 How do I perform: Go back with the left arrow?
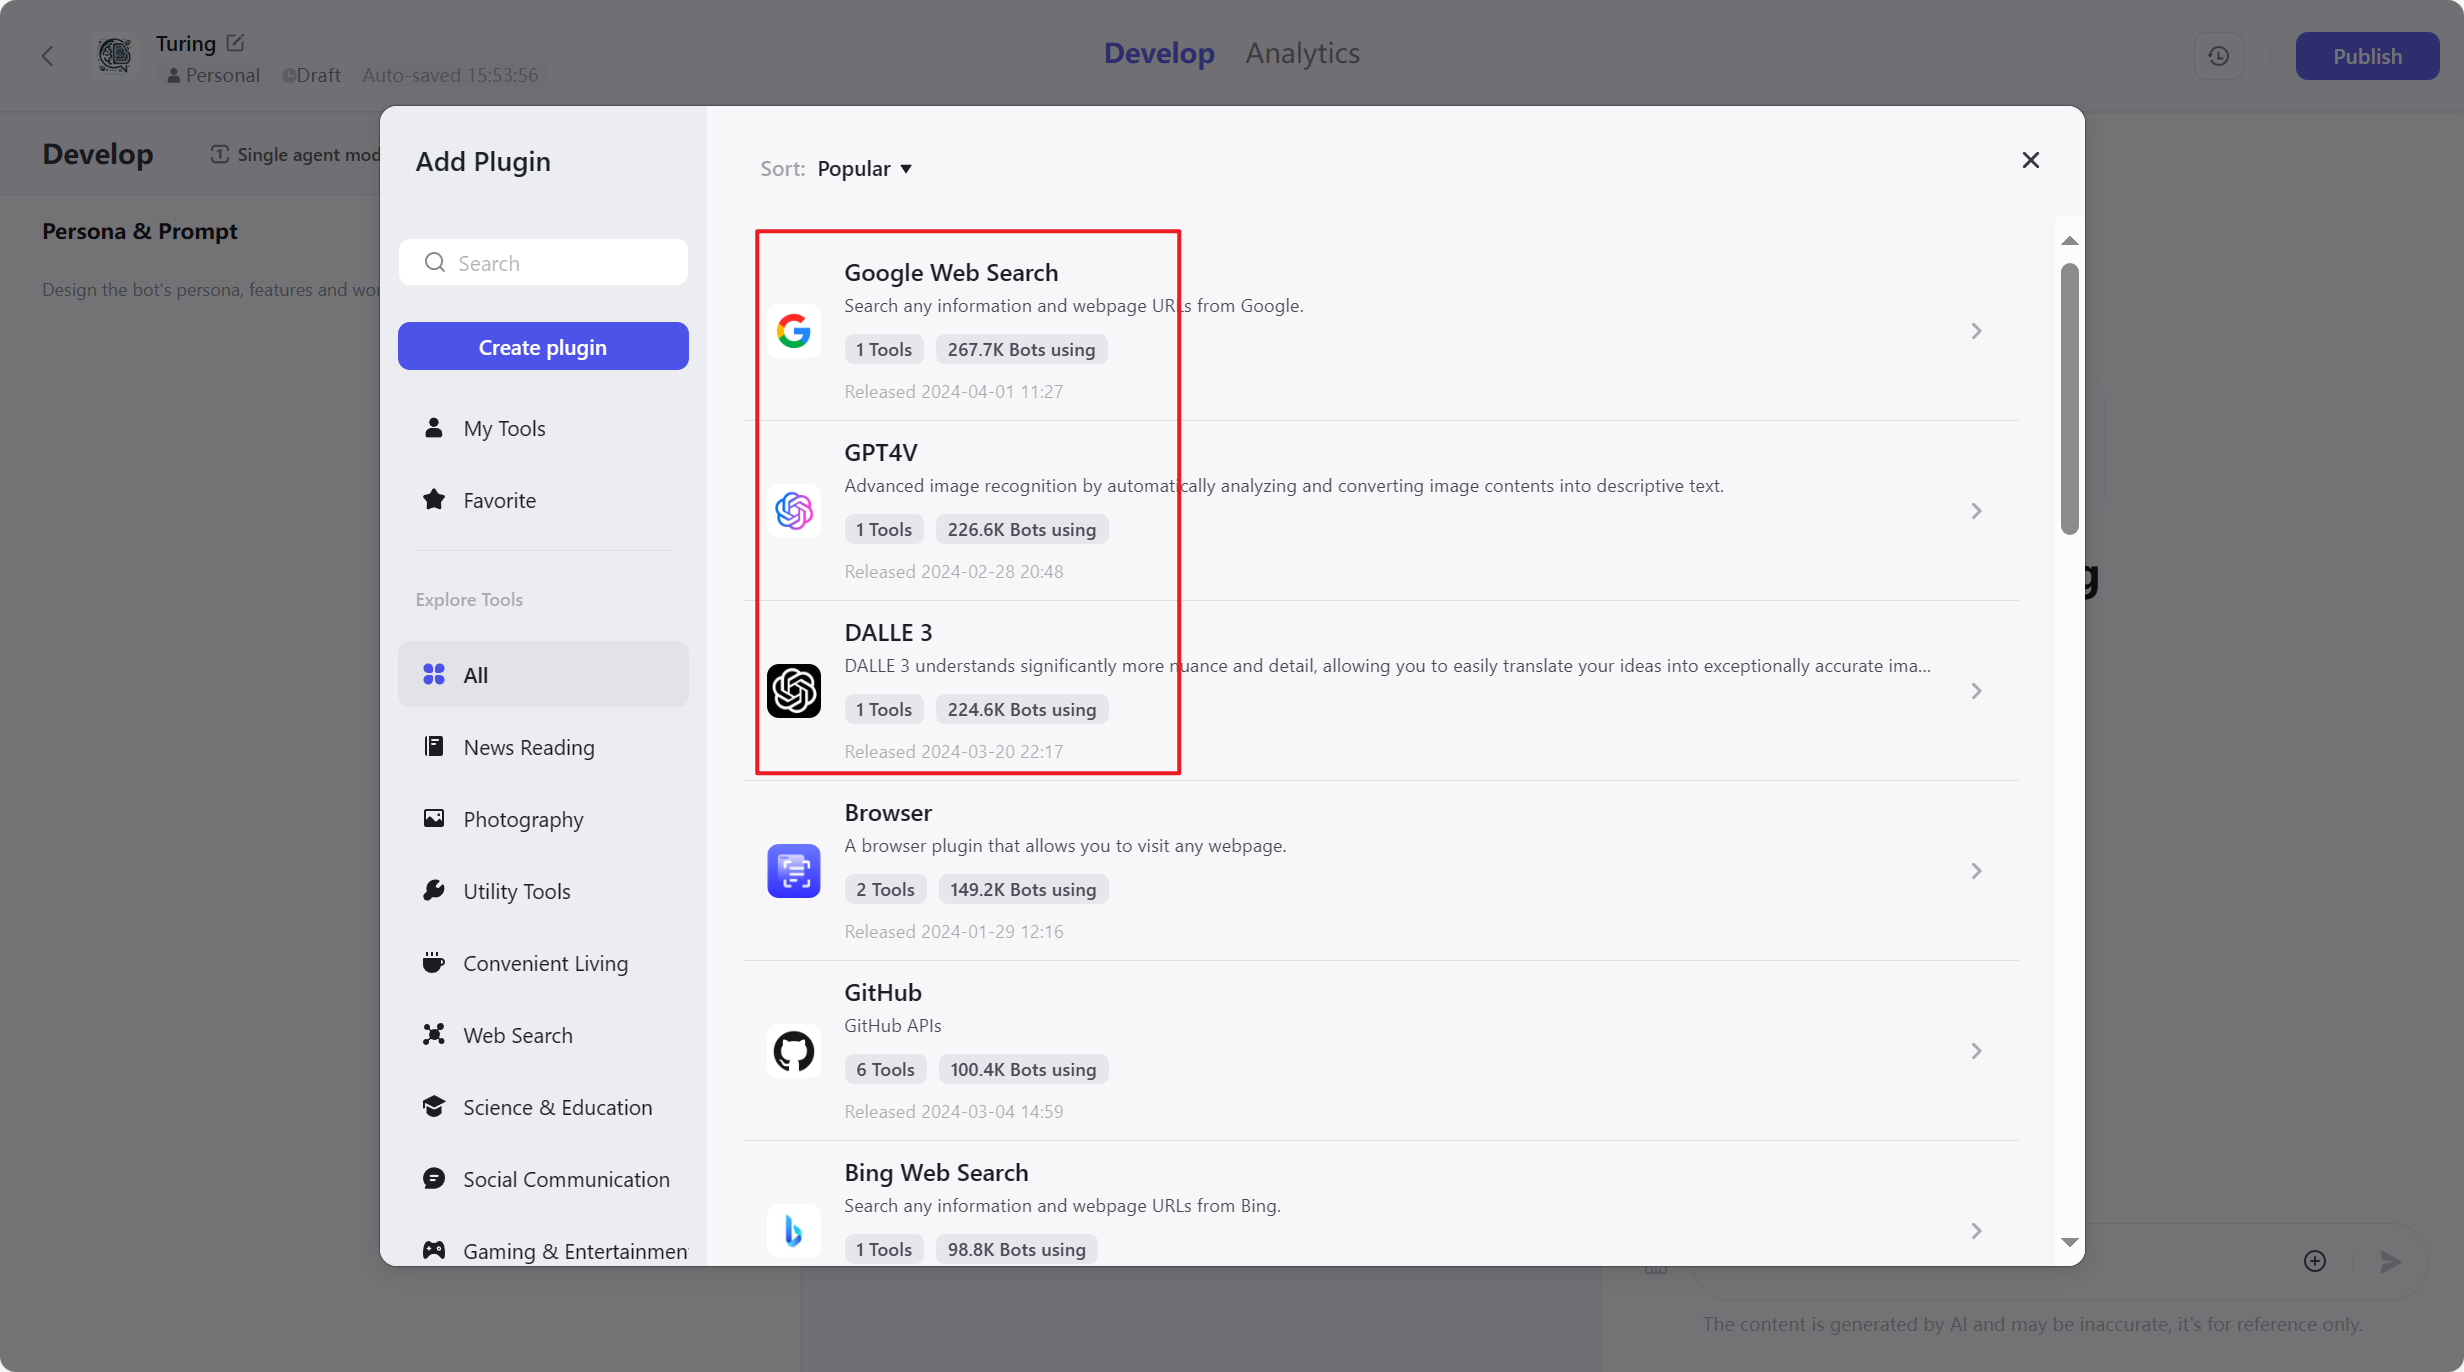coord(47,56)
